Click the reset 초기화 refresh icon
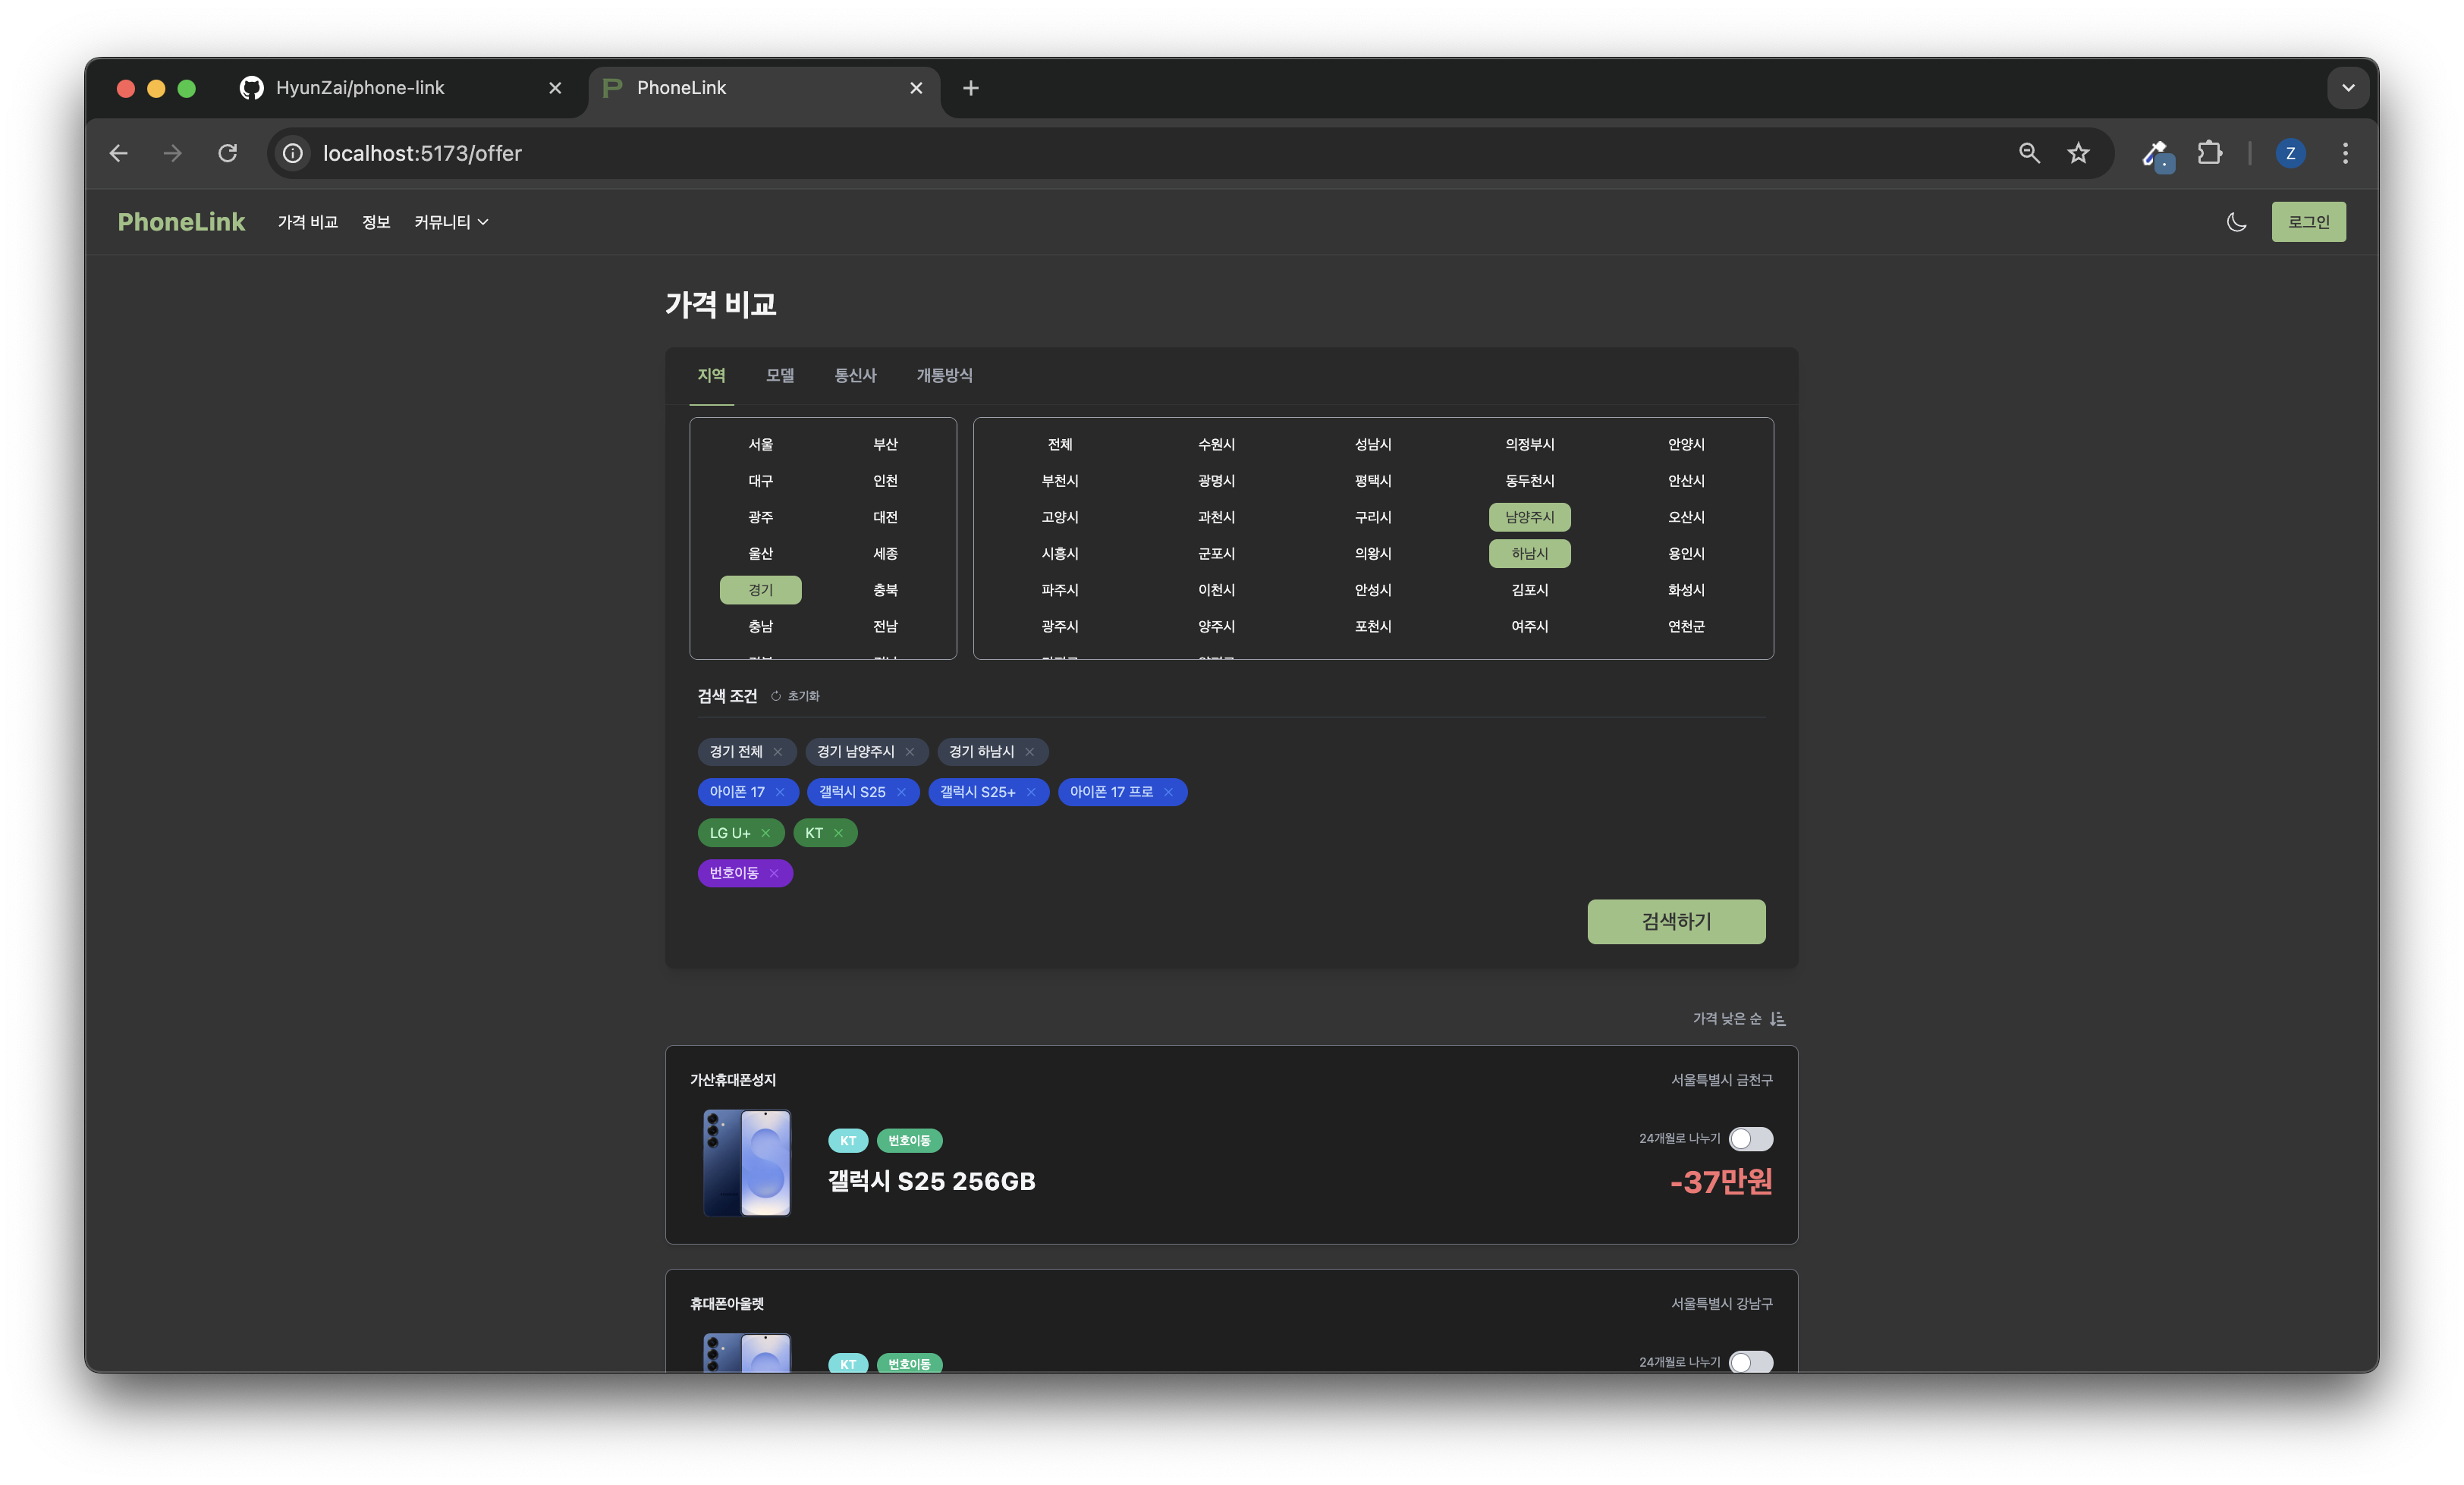2464x1485 pixels. (x=776, y=696)
